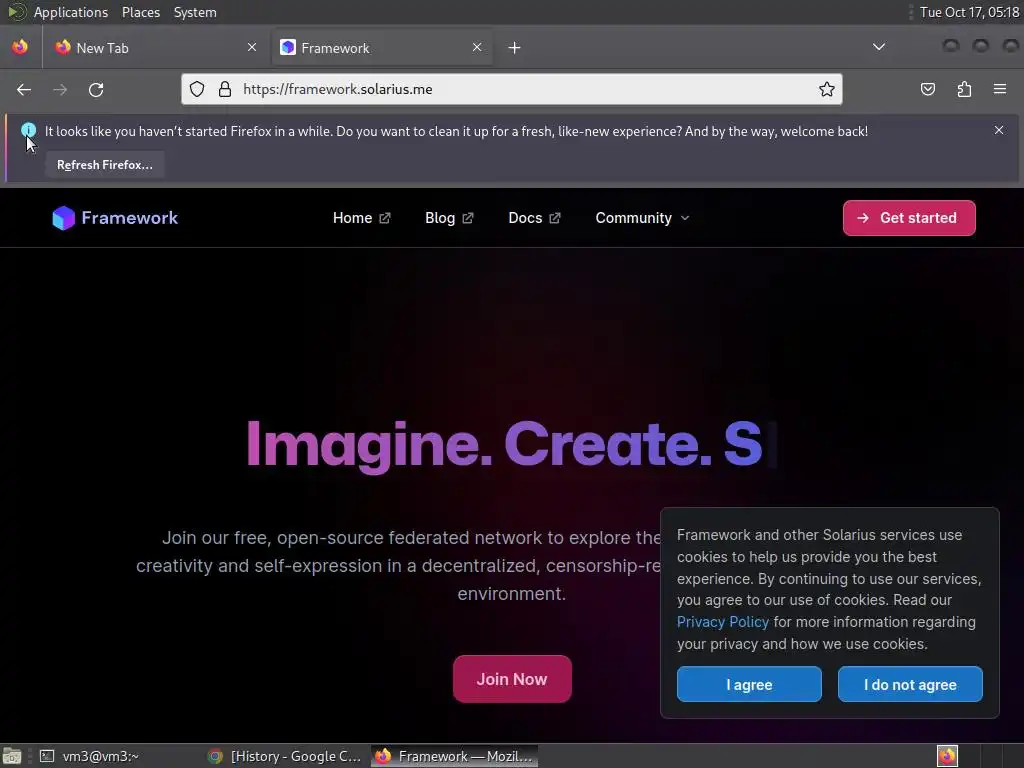Dismiss the Firefox refresh notification bar
Viewport: 1024px width, 768px height.
[999, 130]
